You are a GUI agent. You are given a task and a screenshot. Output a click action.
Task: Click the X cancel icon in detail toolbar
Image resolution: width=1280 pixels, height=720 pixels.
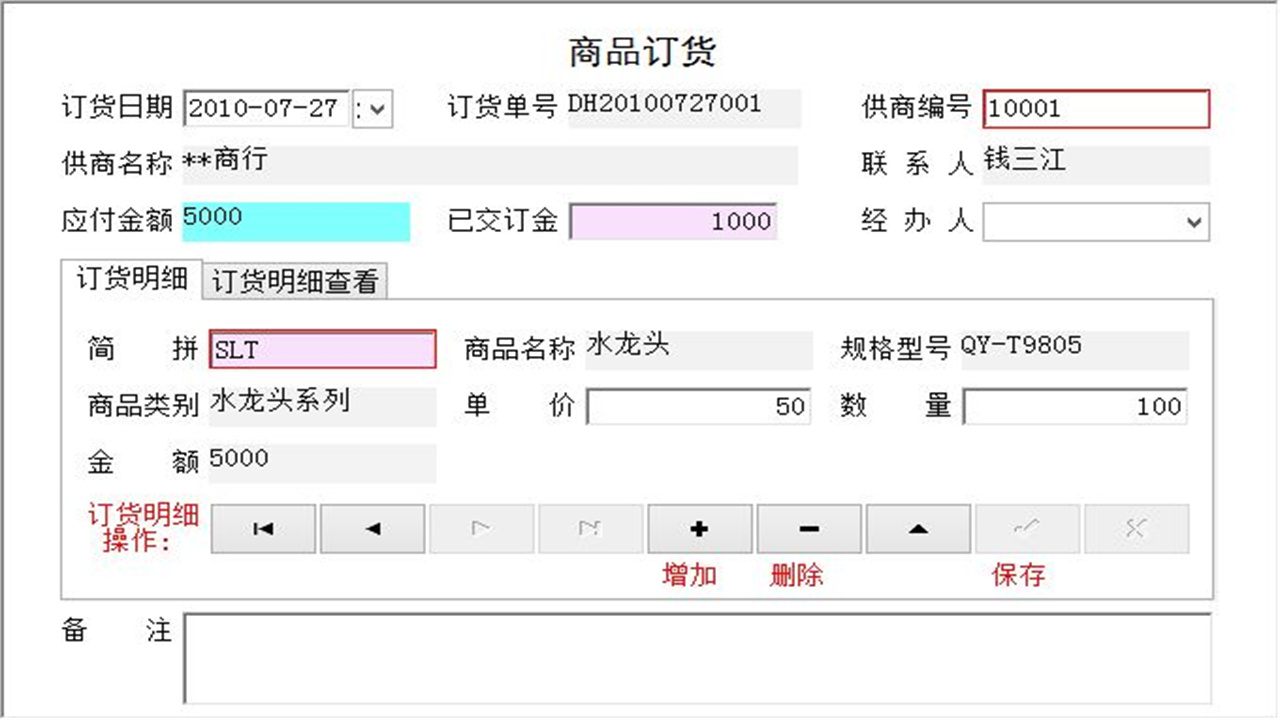[x=1136, y=529]
